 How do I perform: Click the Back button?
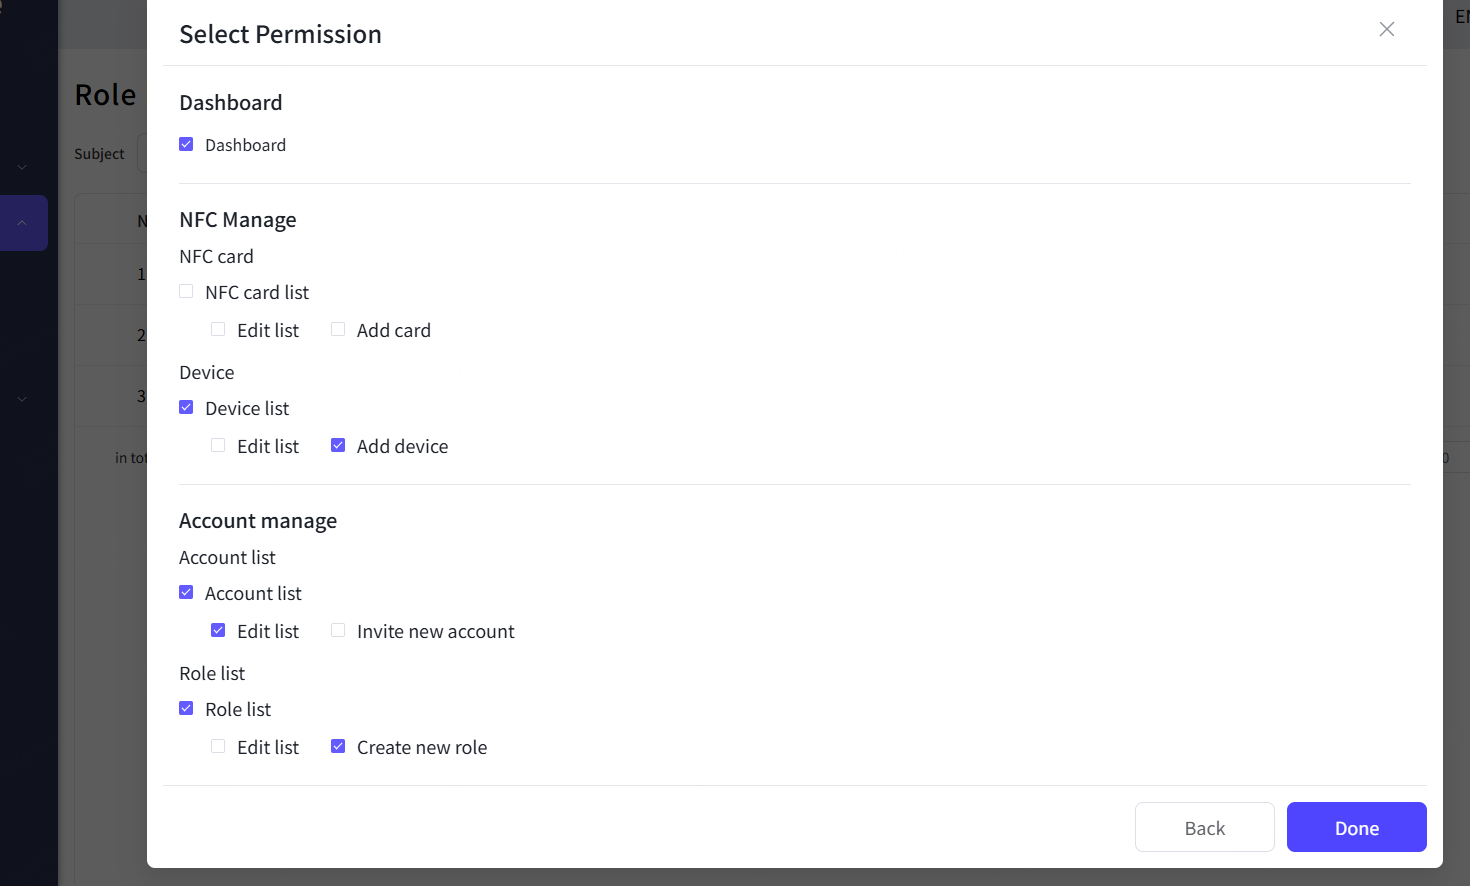[1204, 827]
